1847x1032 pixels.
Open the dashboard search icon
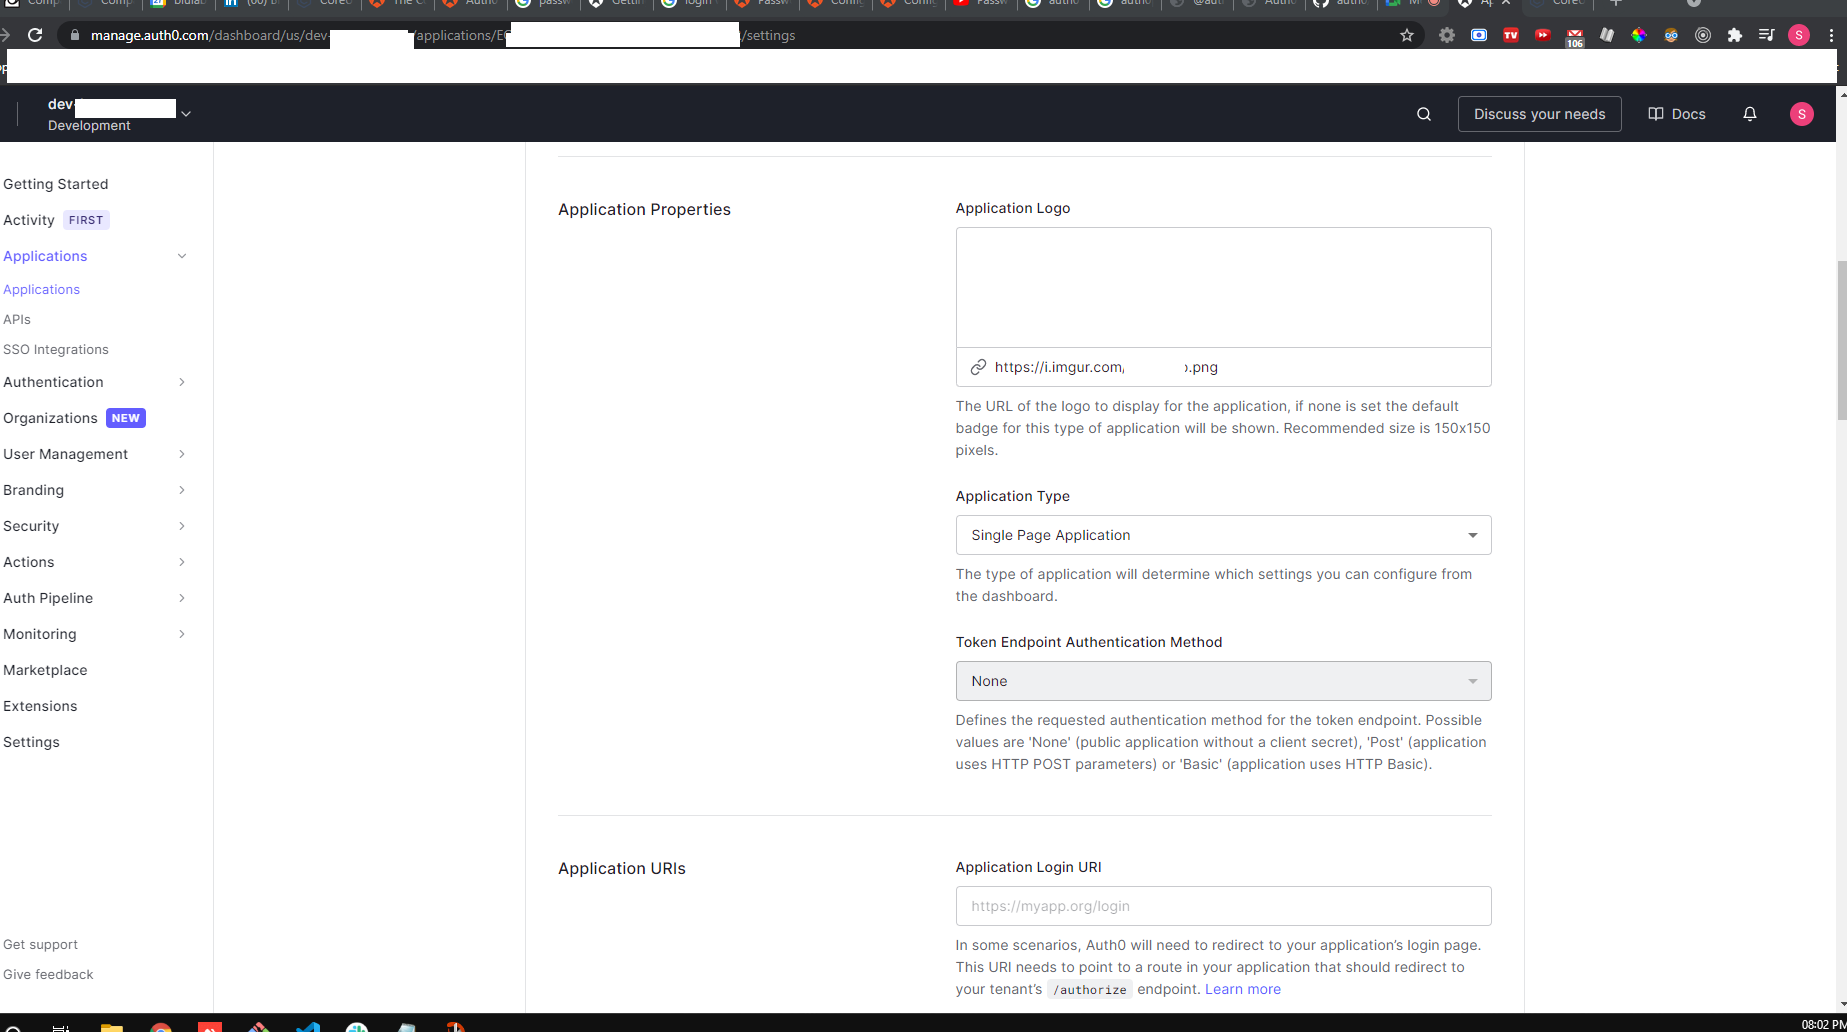(1424, 114)
